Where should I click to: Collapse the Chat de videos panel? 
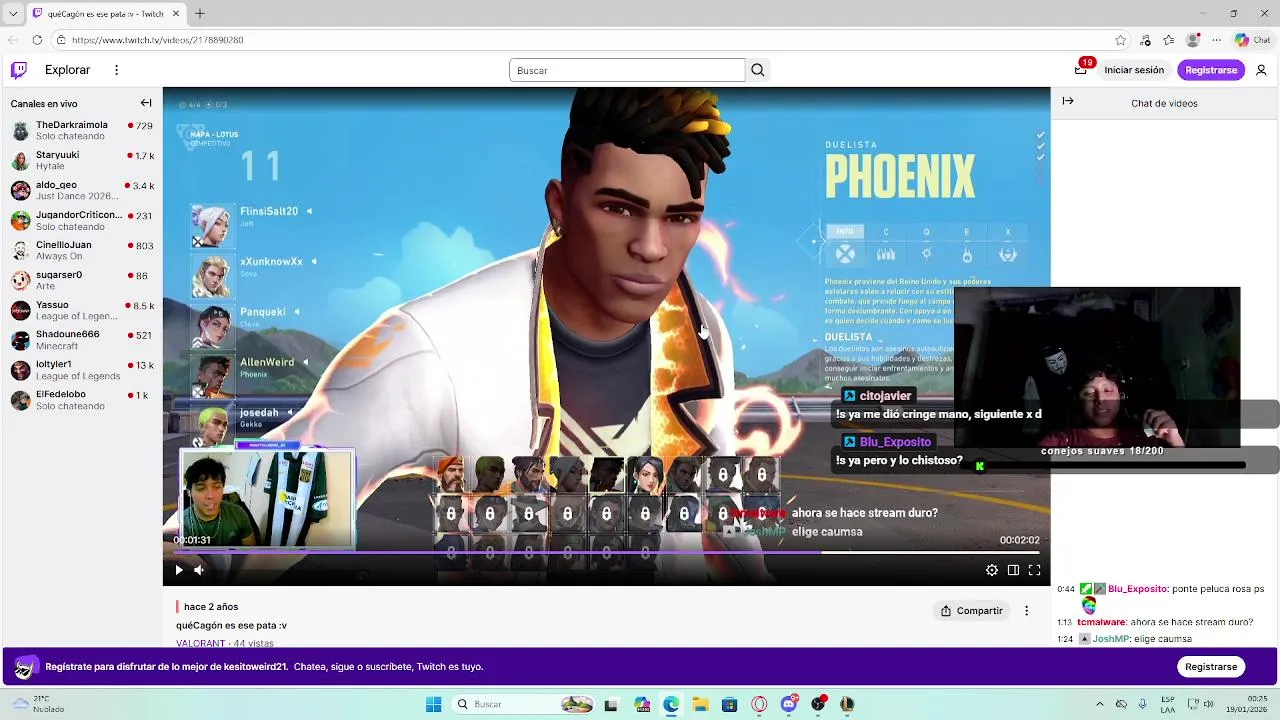tap(1068, 101)
